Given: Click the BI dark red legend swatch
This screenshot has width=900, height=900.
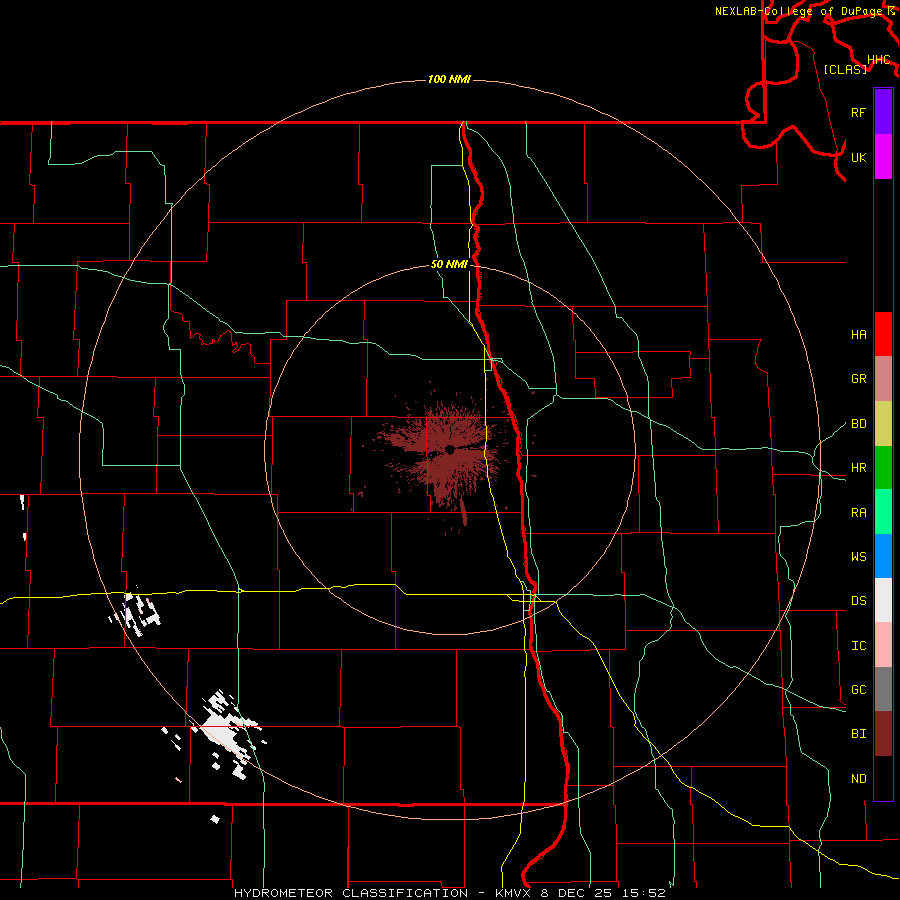Looking at the screenshot, I should click(883, 734).
